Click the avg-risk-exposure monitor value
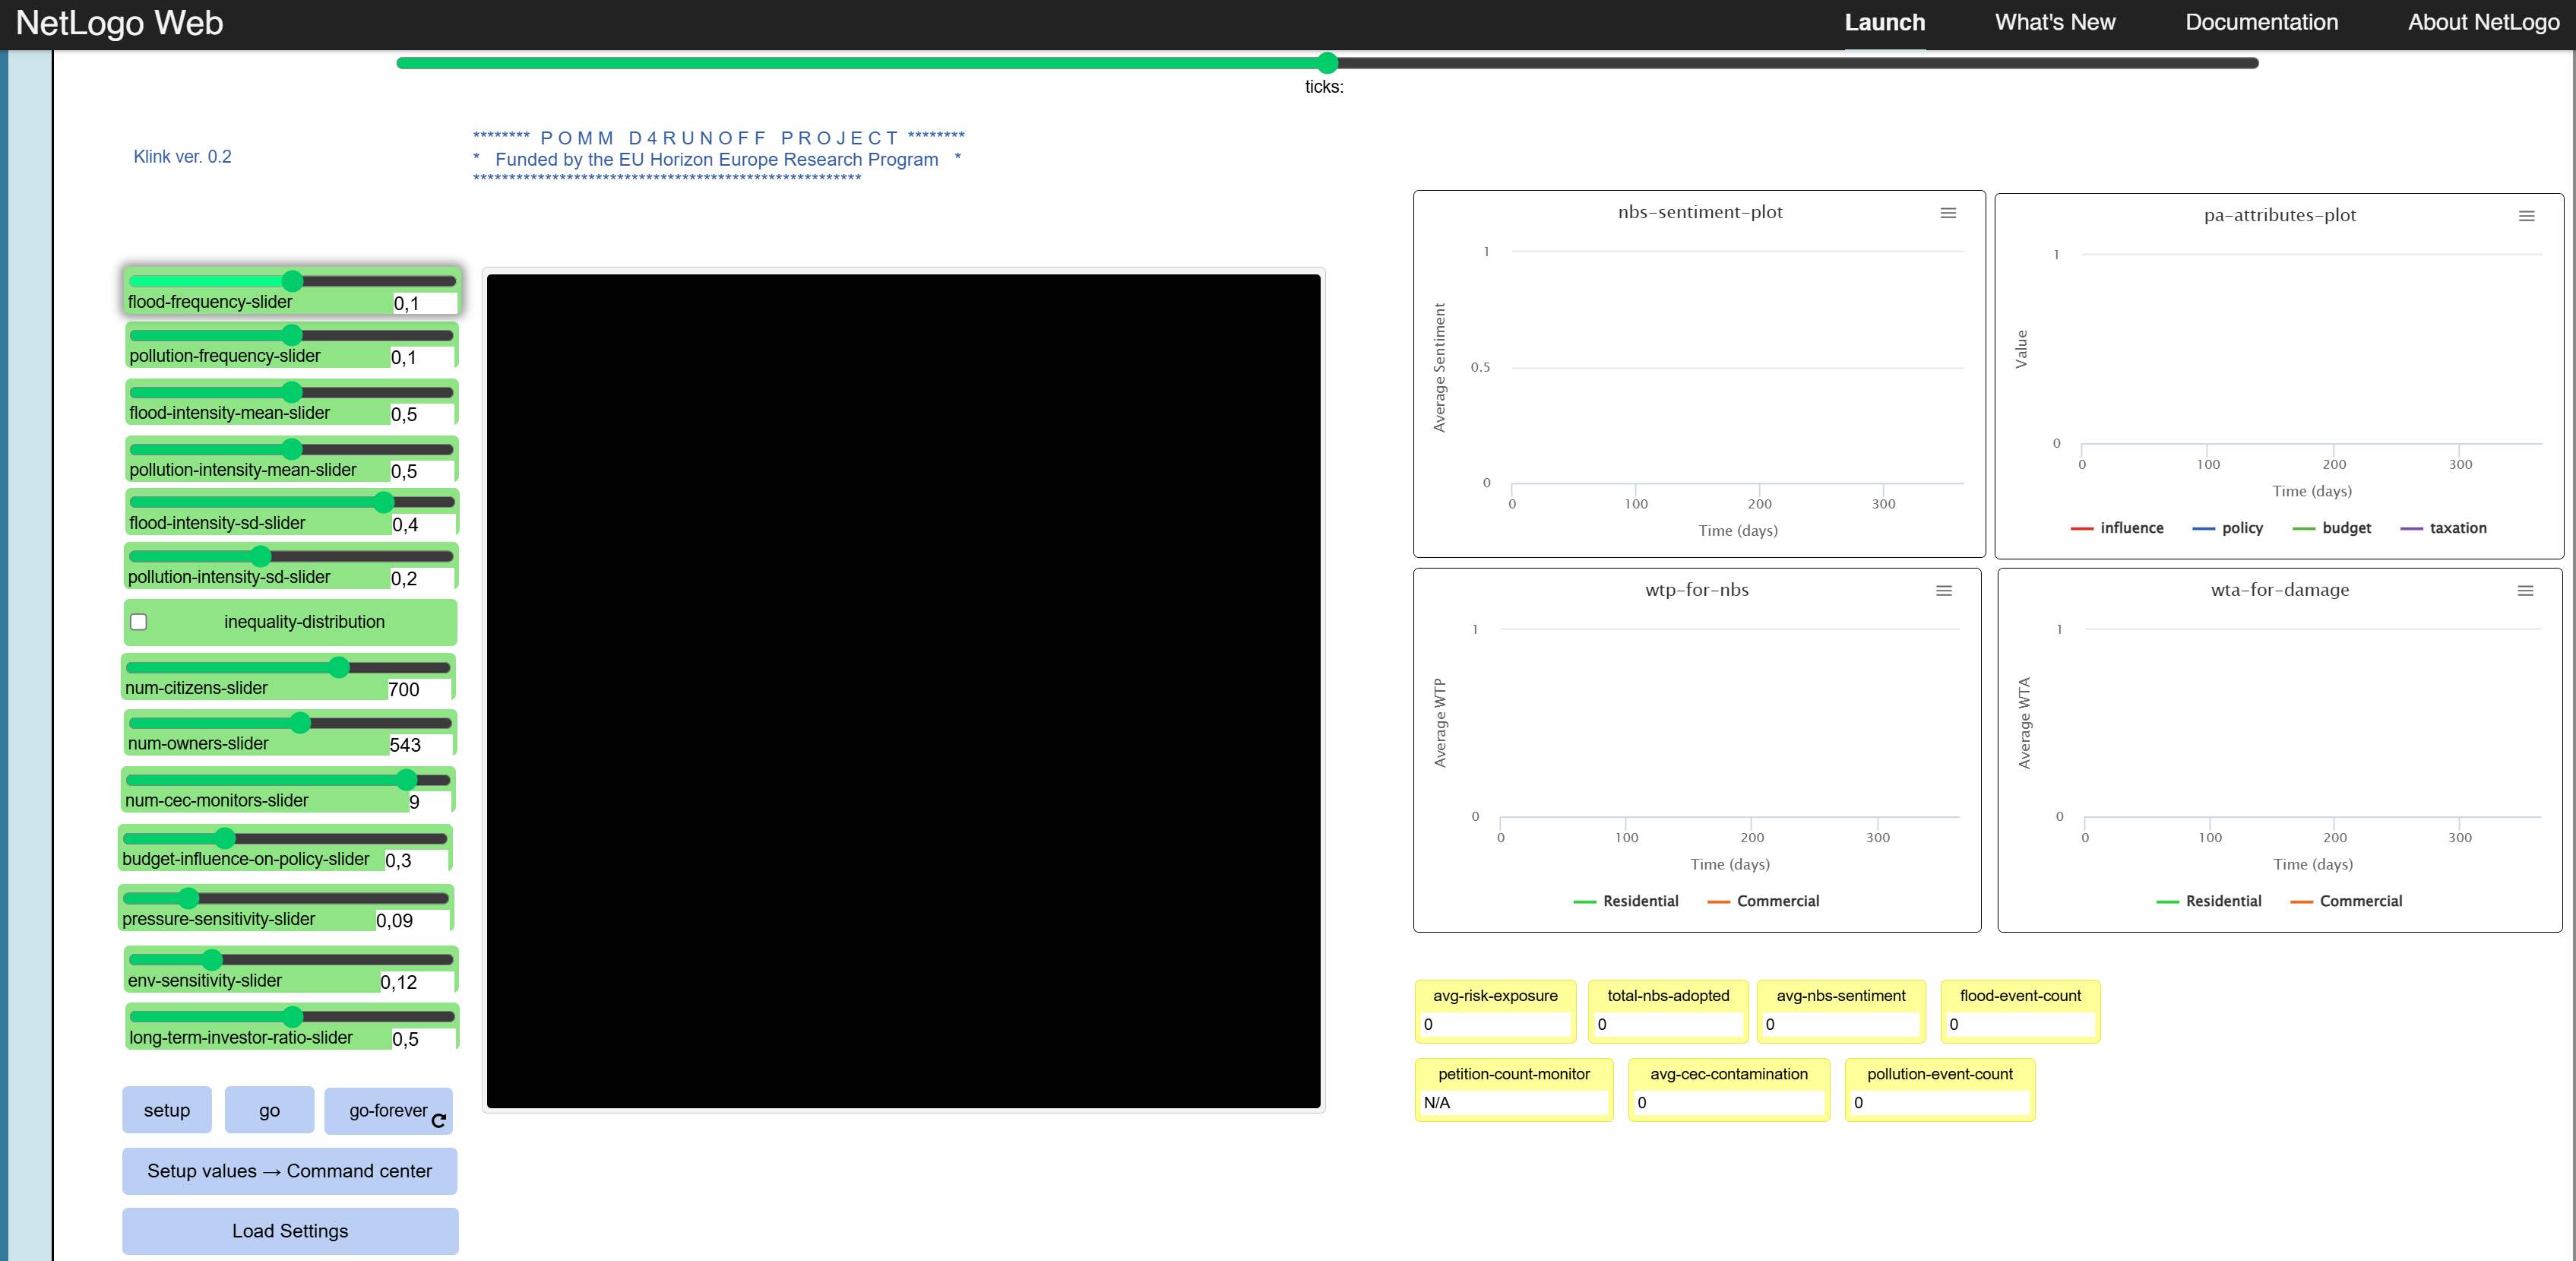This screenshot has height=1261, width=2576. point(1494,1025)
